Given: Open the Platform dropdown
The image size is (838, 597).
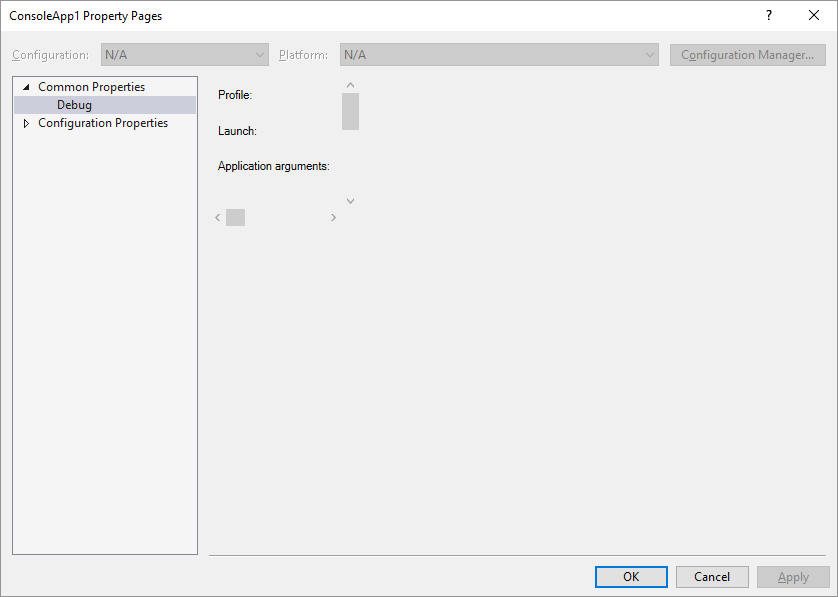Looking at the screenshot, I should 499,55.
